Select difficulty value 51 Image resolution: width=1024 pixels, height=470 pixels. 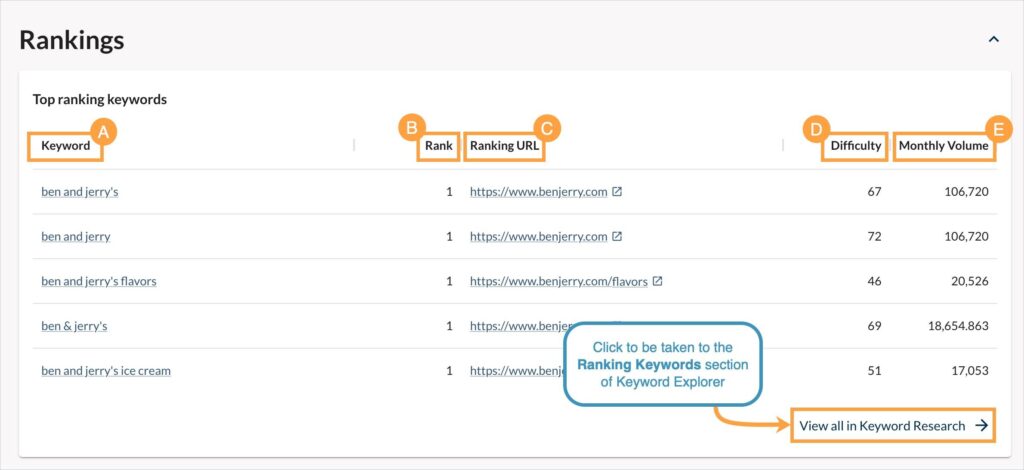[x=874, y=371]
